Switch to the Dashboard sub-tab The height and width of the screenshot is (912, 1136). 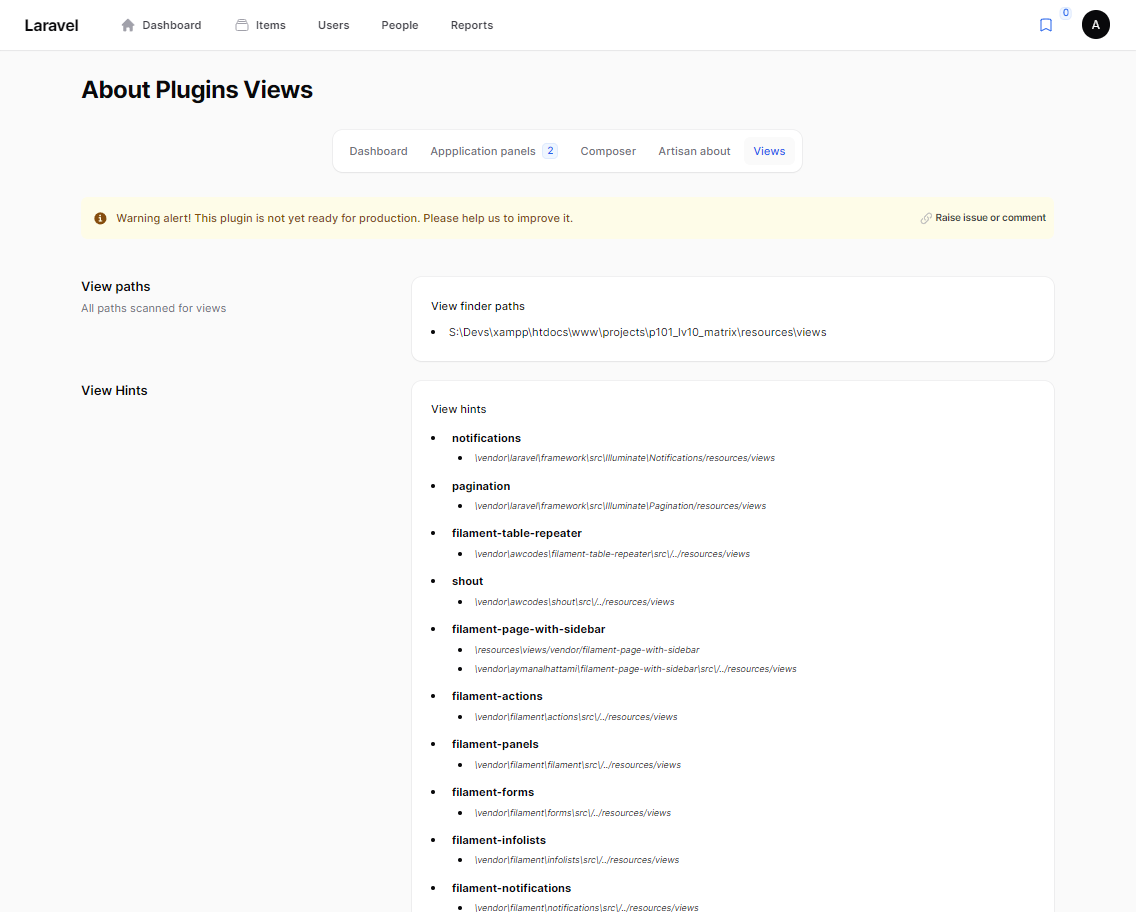[x=378, y=151]
